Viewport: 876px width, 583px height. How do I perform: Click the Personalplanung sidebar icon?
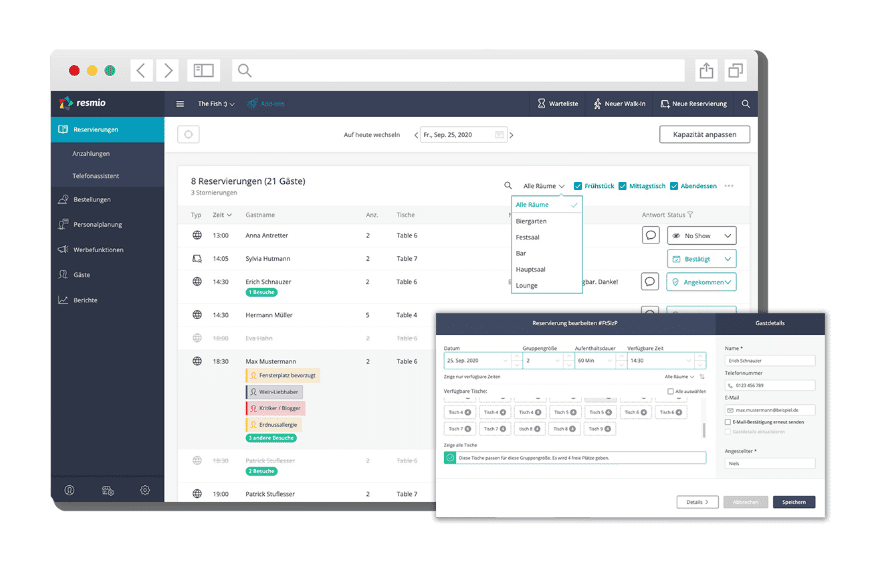(63, 224)
